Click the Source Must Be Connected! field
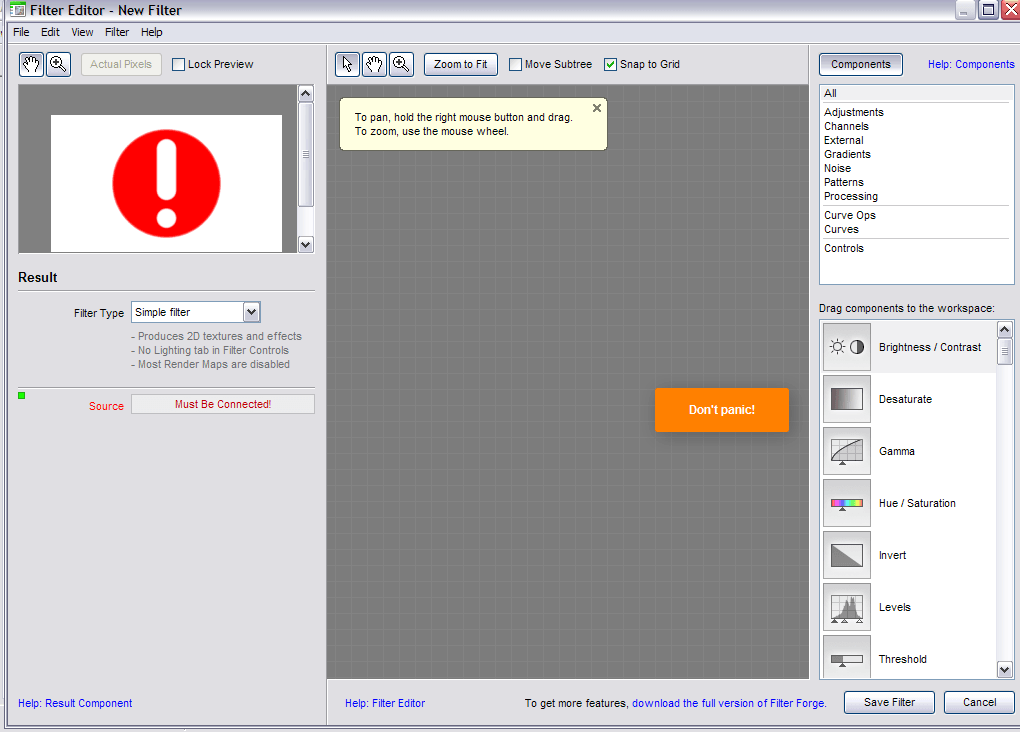 pos(223,404)
